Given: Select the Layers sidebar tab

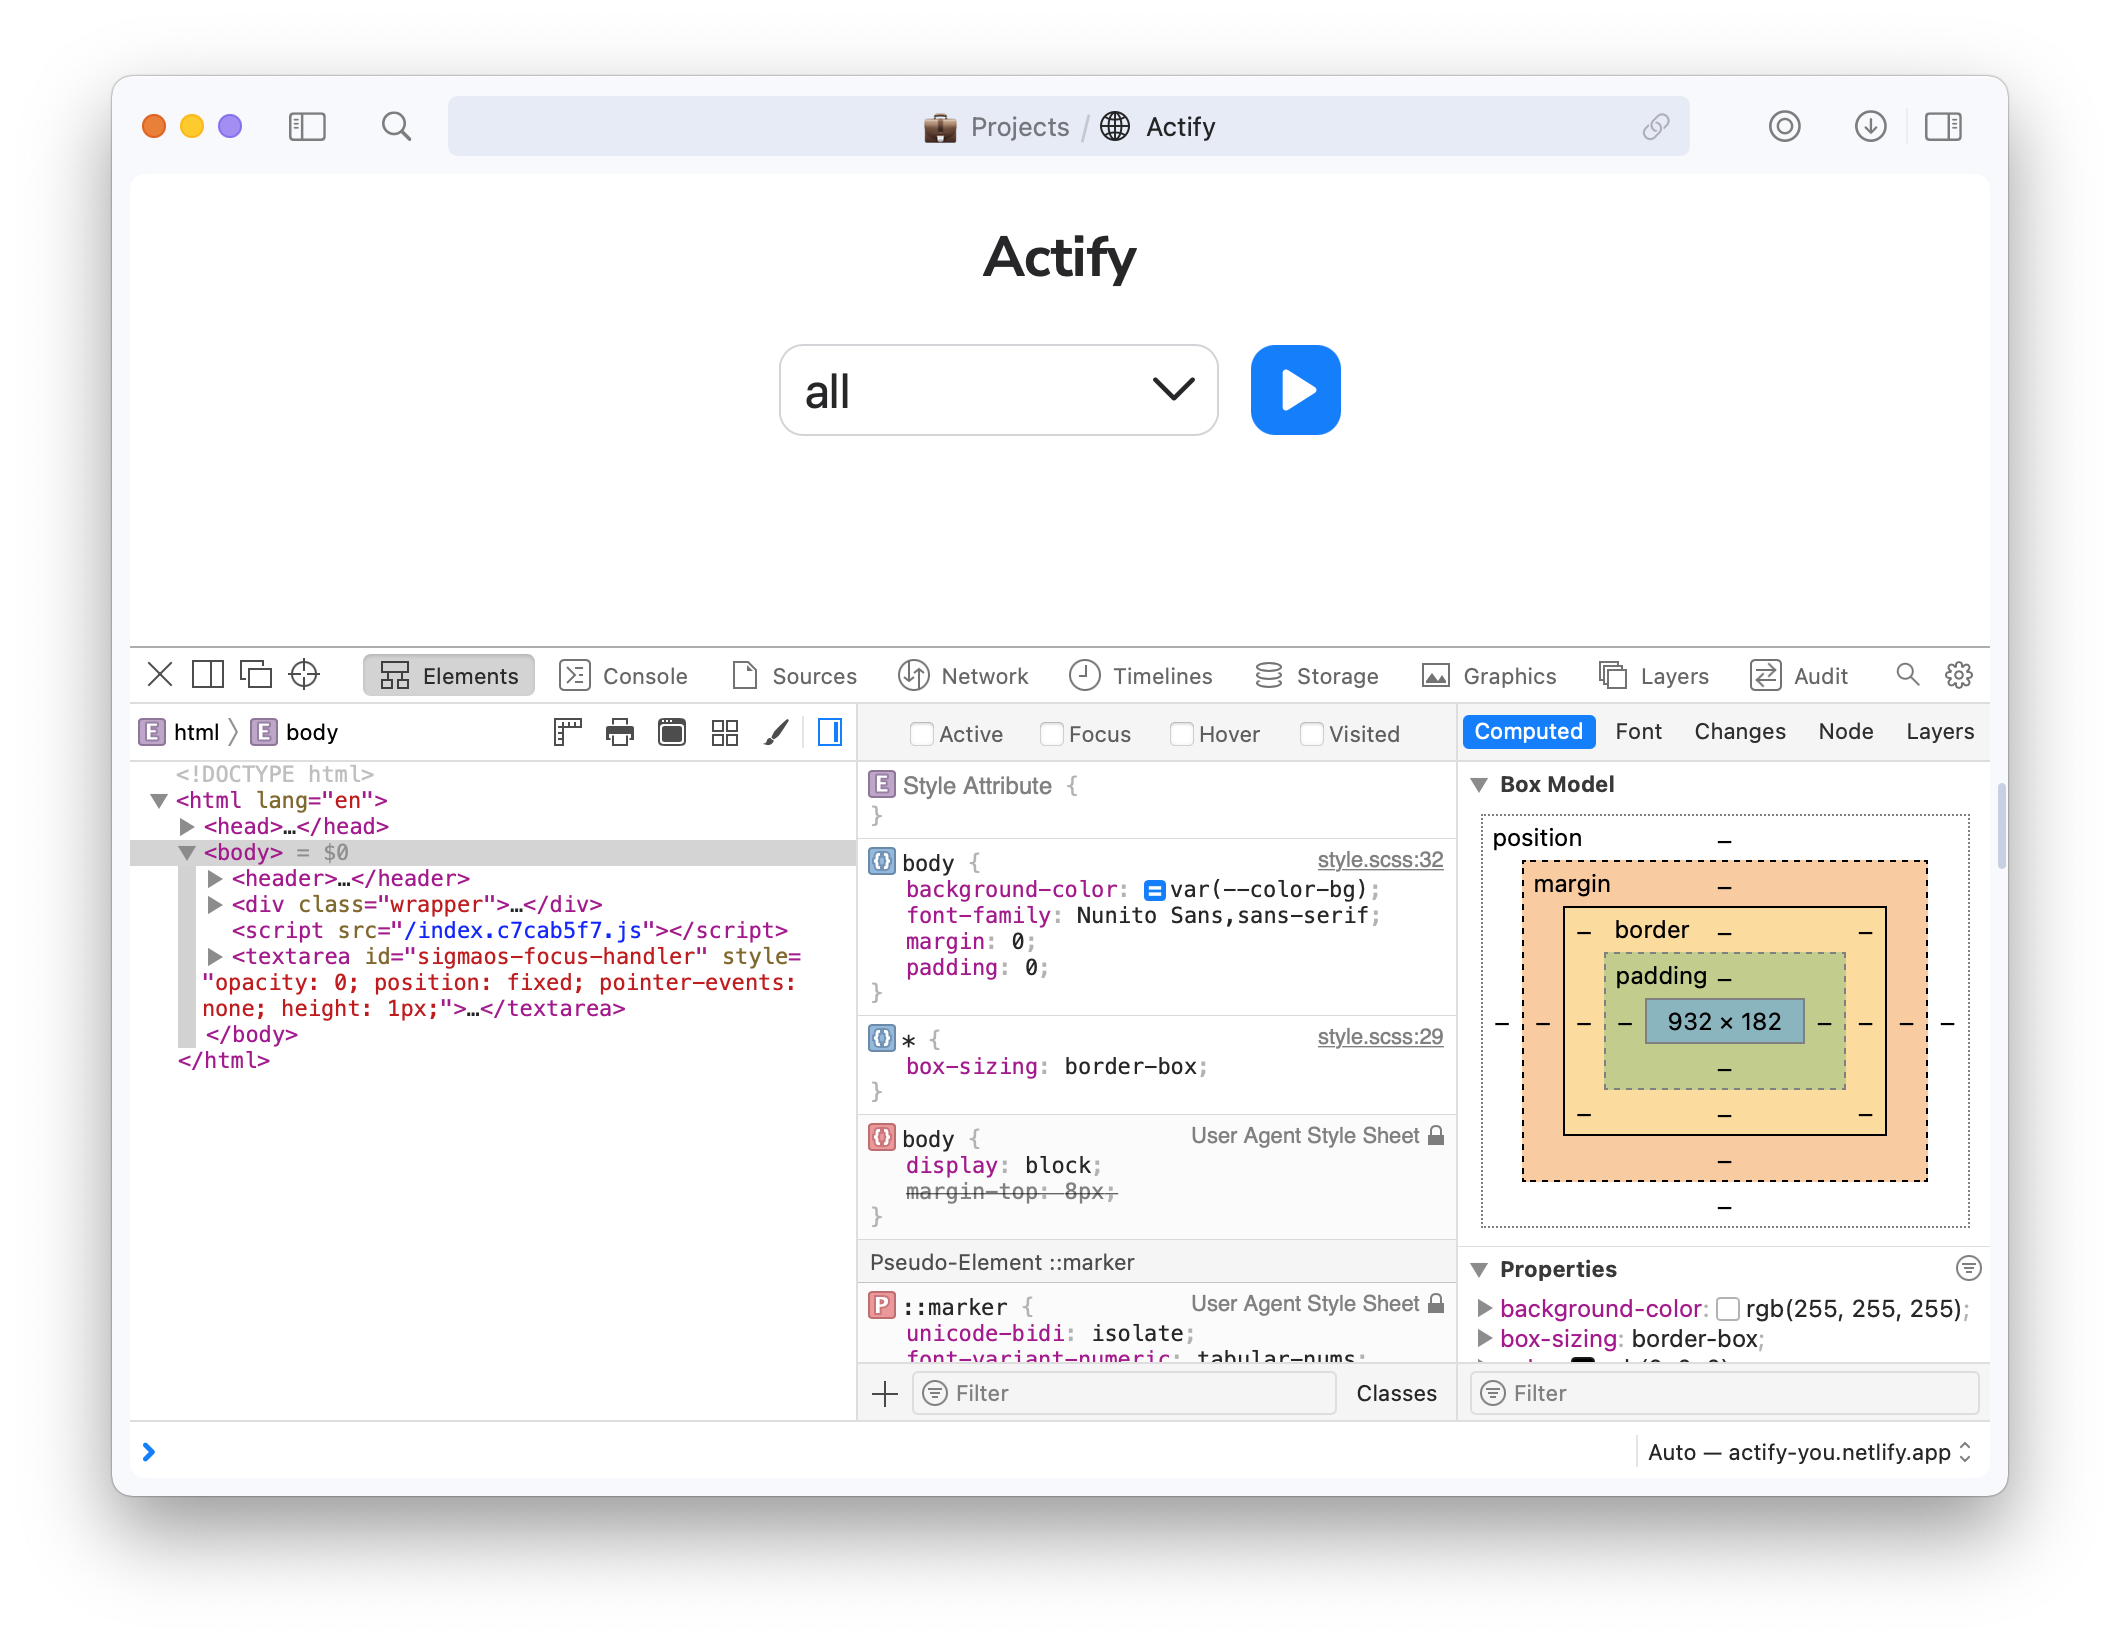Looking at the screenshot, I should tap(1939, 732).
